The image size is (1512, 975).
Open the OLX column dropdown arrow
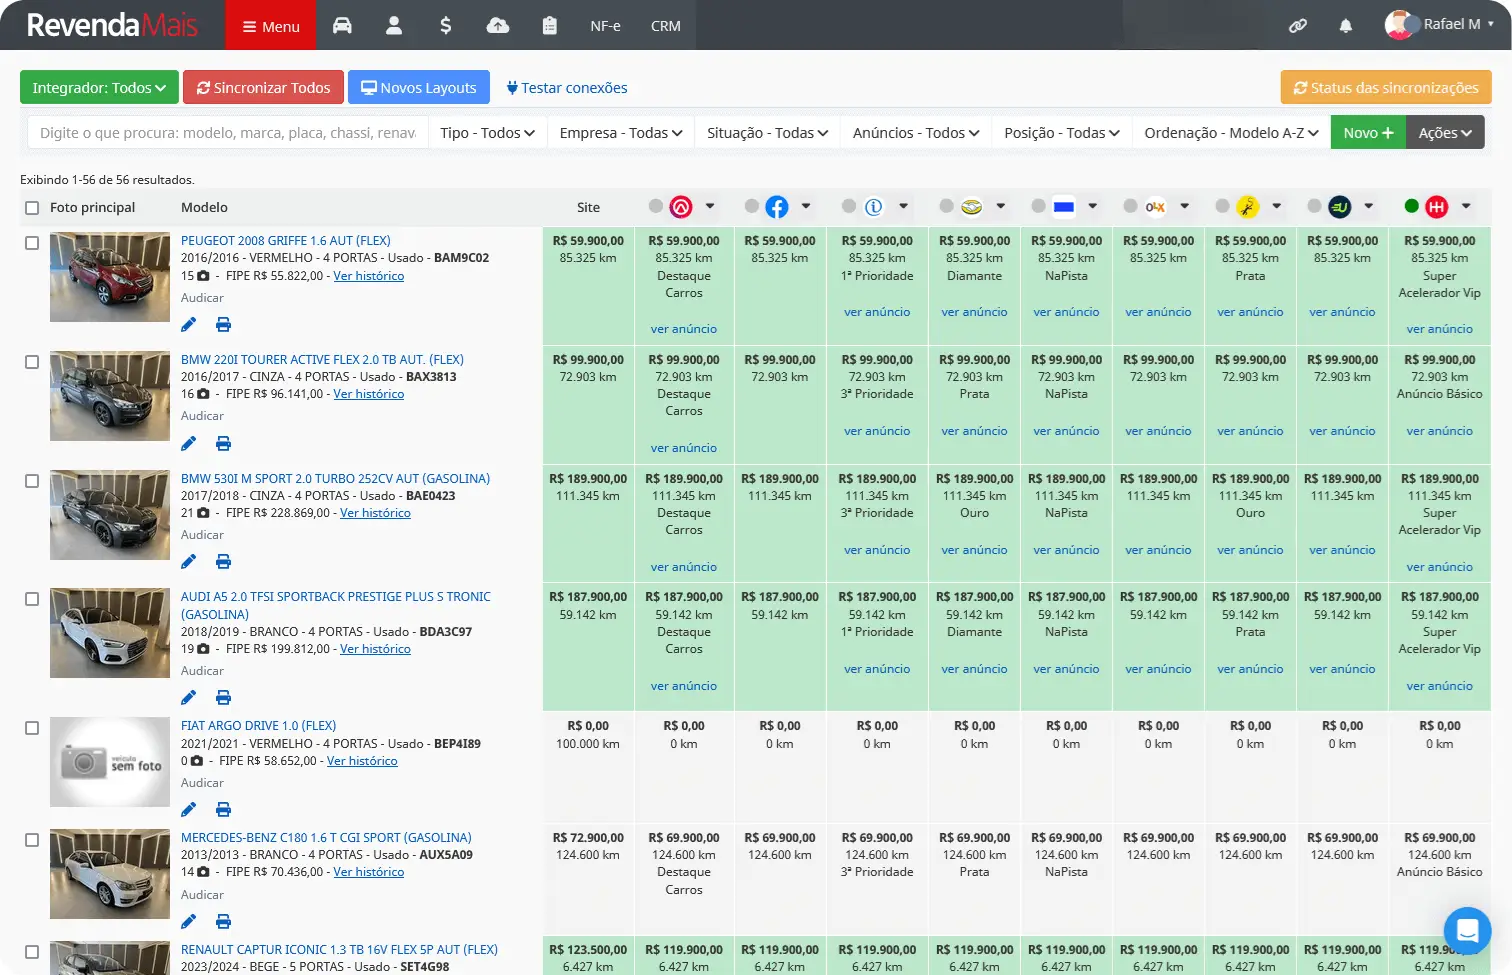(1184, 207)
